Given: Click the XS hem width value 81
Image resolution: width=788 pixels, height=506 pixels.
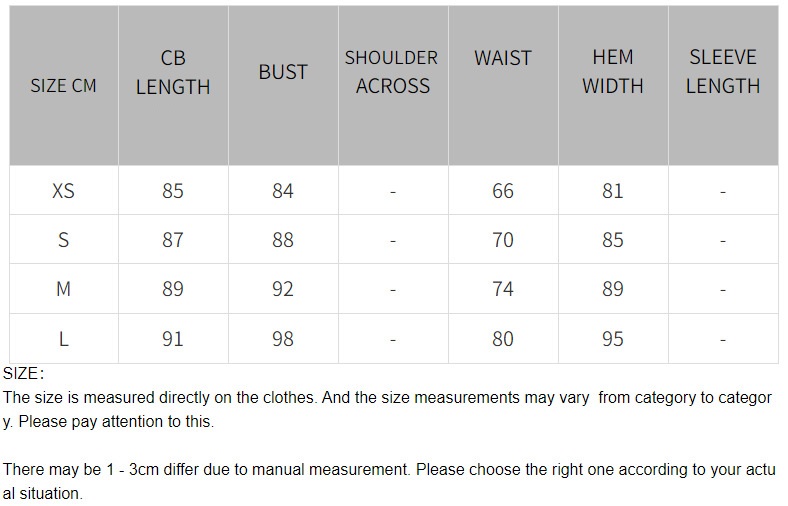Looking at the screenshot, I should pyautogui.click(x=613, y=190).
